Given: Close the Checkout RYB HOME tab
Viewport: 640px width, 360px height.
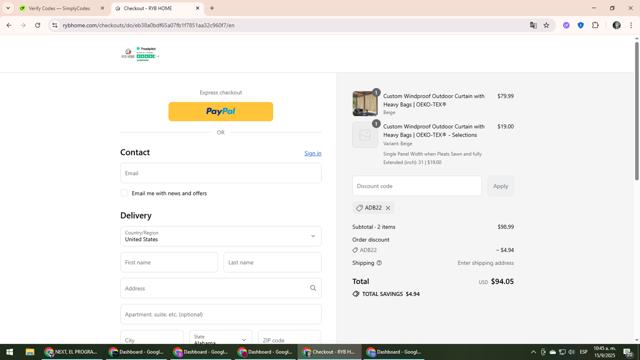Looking at the screenshot, I should (198, 8).
